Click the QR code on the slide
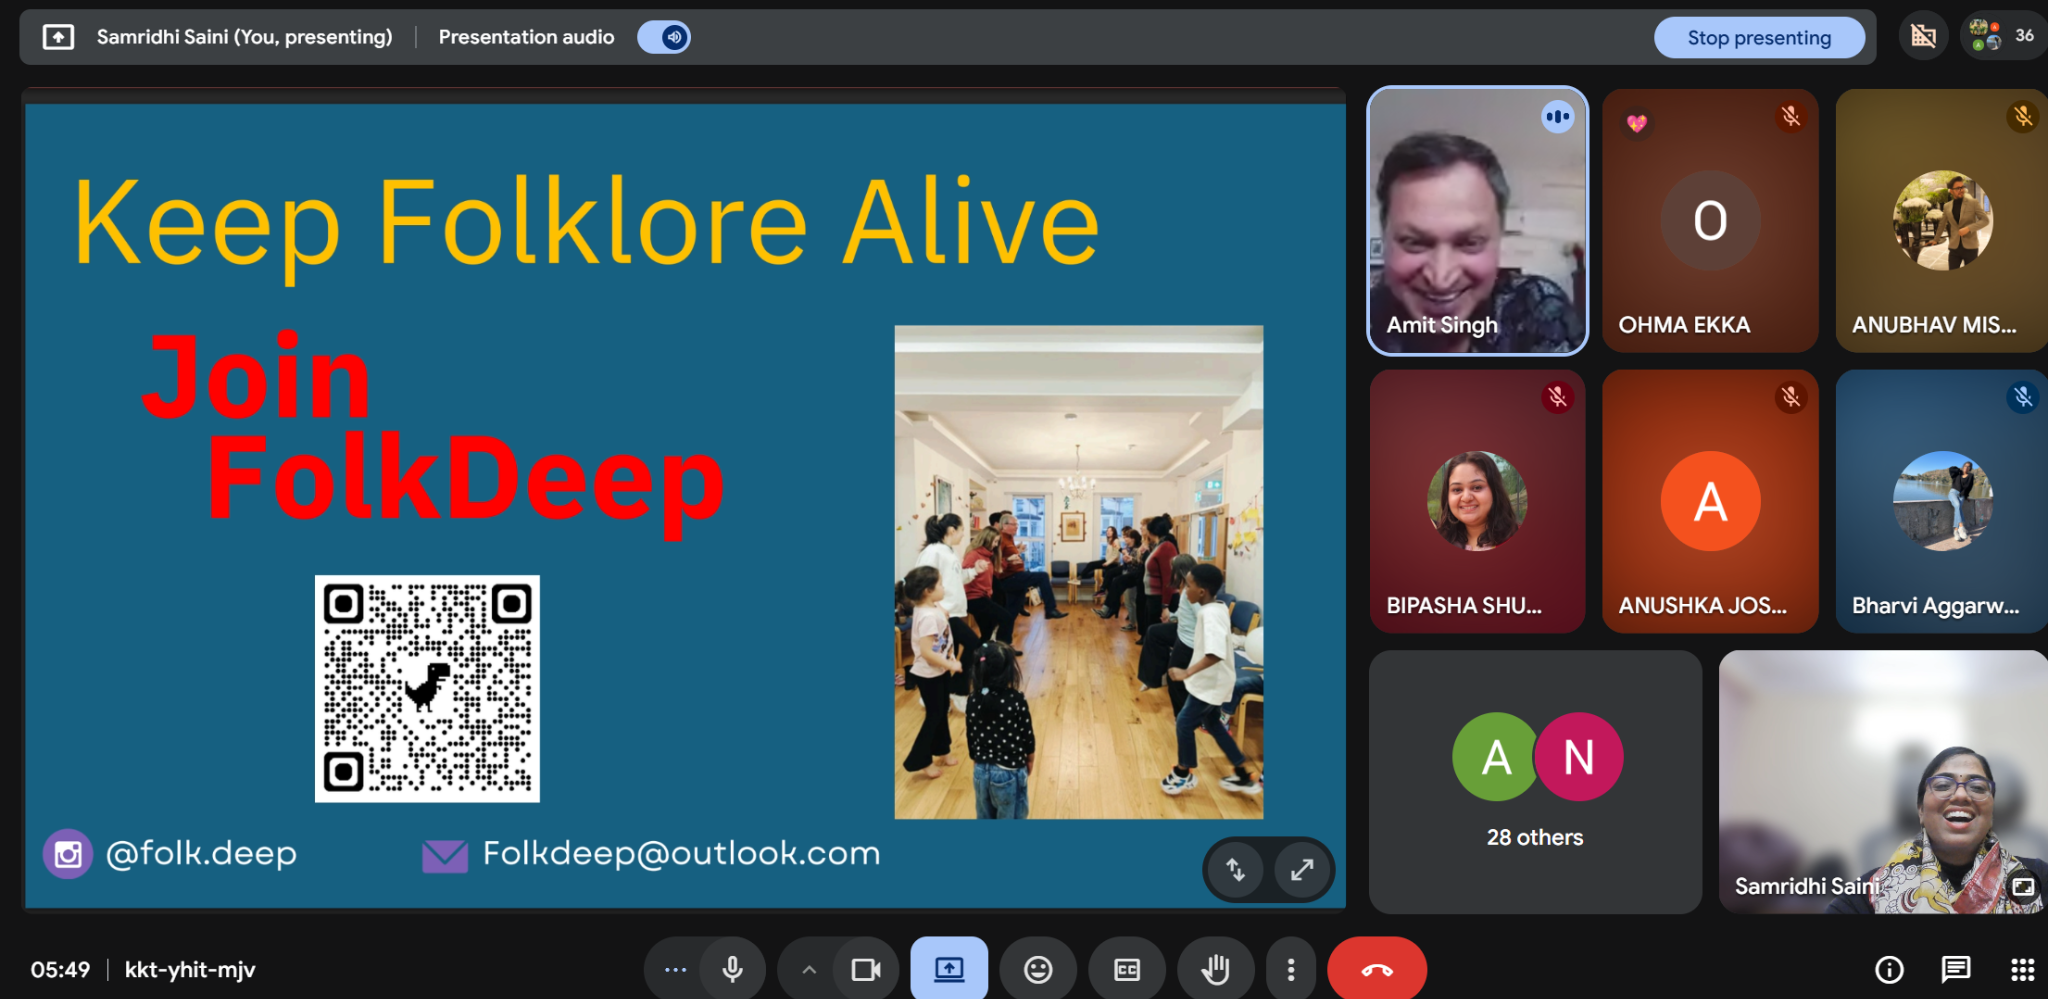The image size is (2048, 999). pyautogui.click(x=427, y=689)
